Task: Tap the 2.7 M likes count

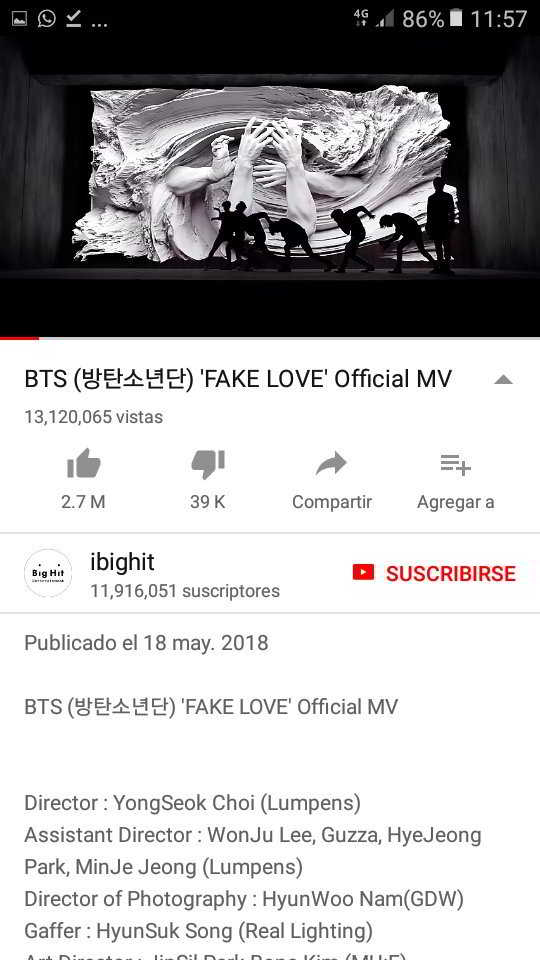Action: coord(83,502)
